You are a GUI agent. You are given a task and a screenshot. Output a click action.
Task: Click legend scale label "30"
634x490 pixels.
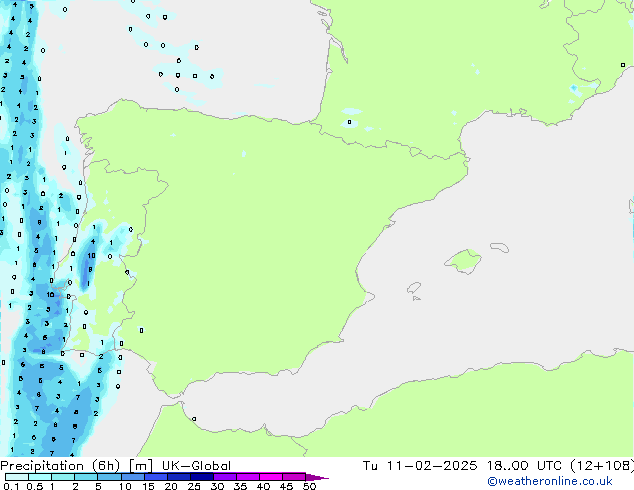pyautogui.click(x=217, y=486)
